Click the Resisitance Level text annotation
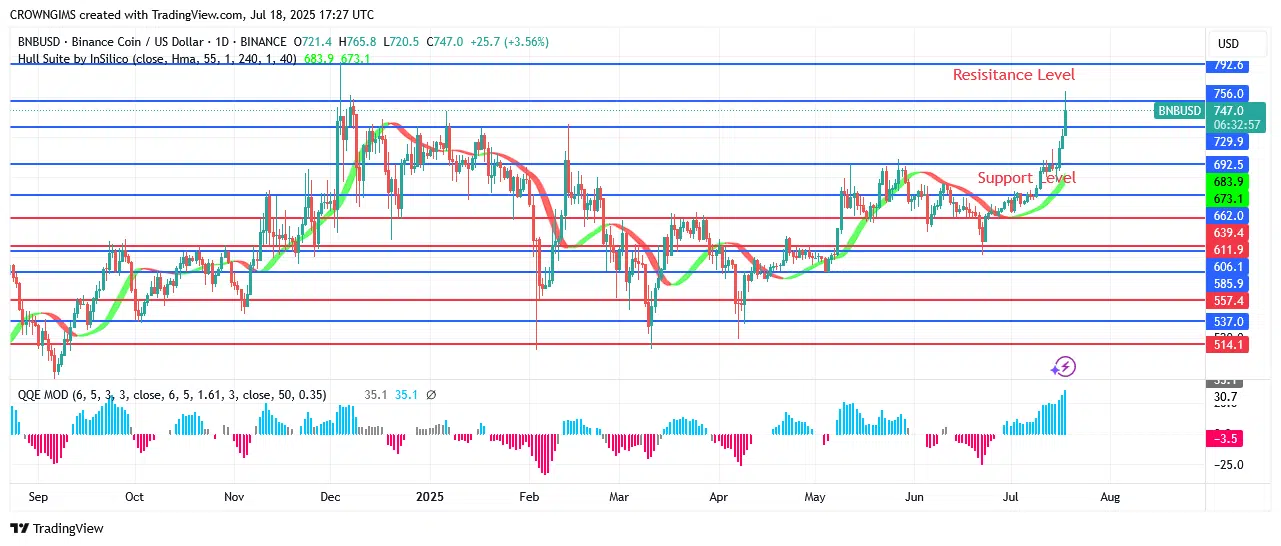The height and width of the screenshot is (546, 1281). 1013,75
